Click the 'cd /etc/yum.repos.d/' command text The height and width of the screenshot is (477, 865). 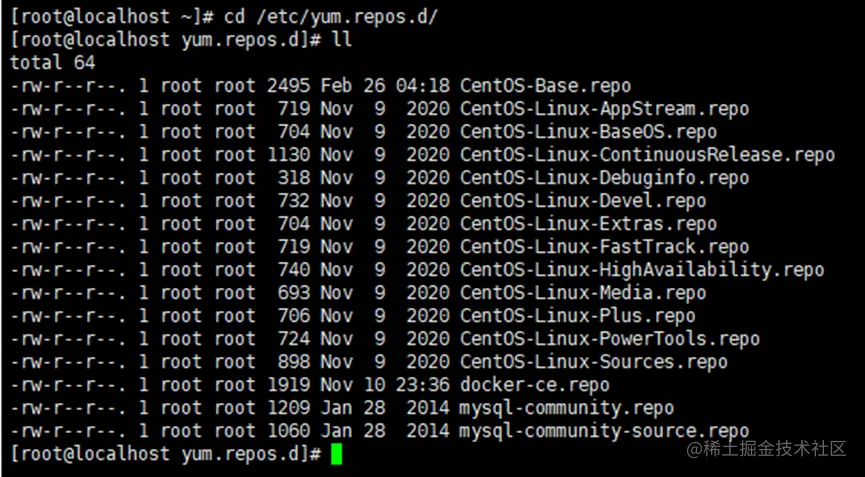pyautogui.click(x=331, y=18)
